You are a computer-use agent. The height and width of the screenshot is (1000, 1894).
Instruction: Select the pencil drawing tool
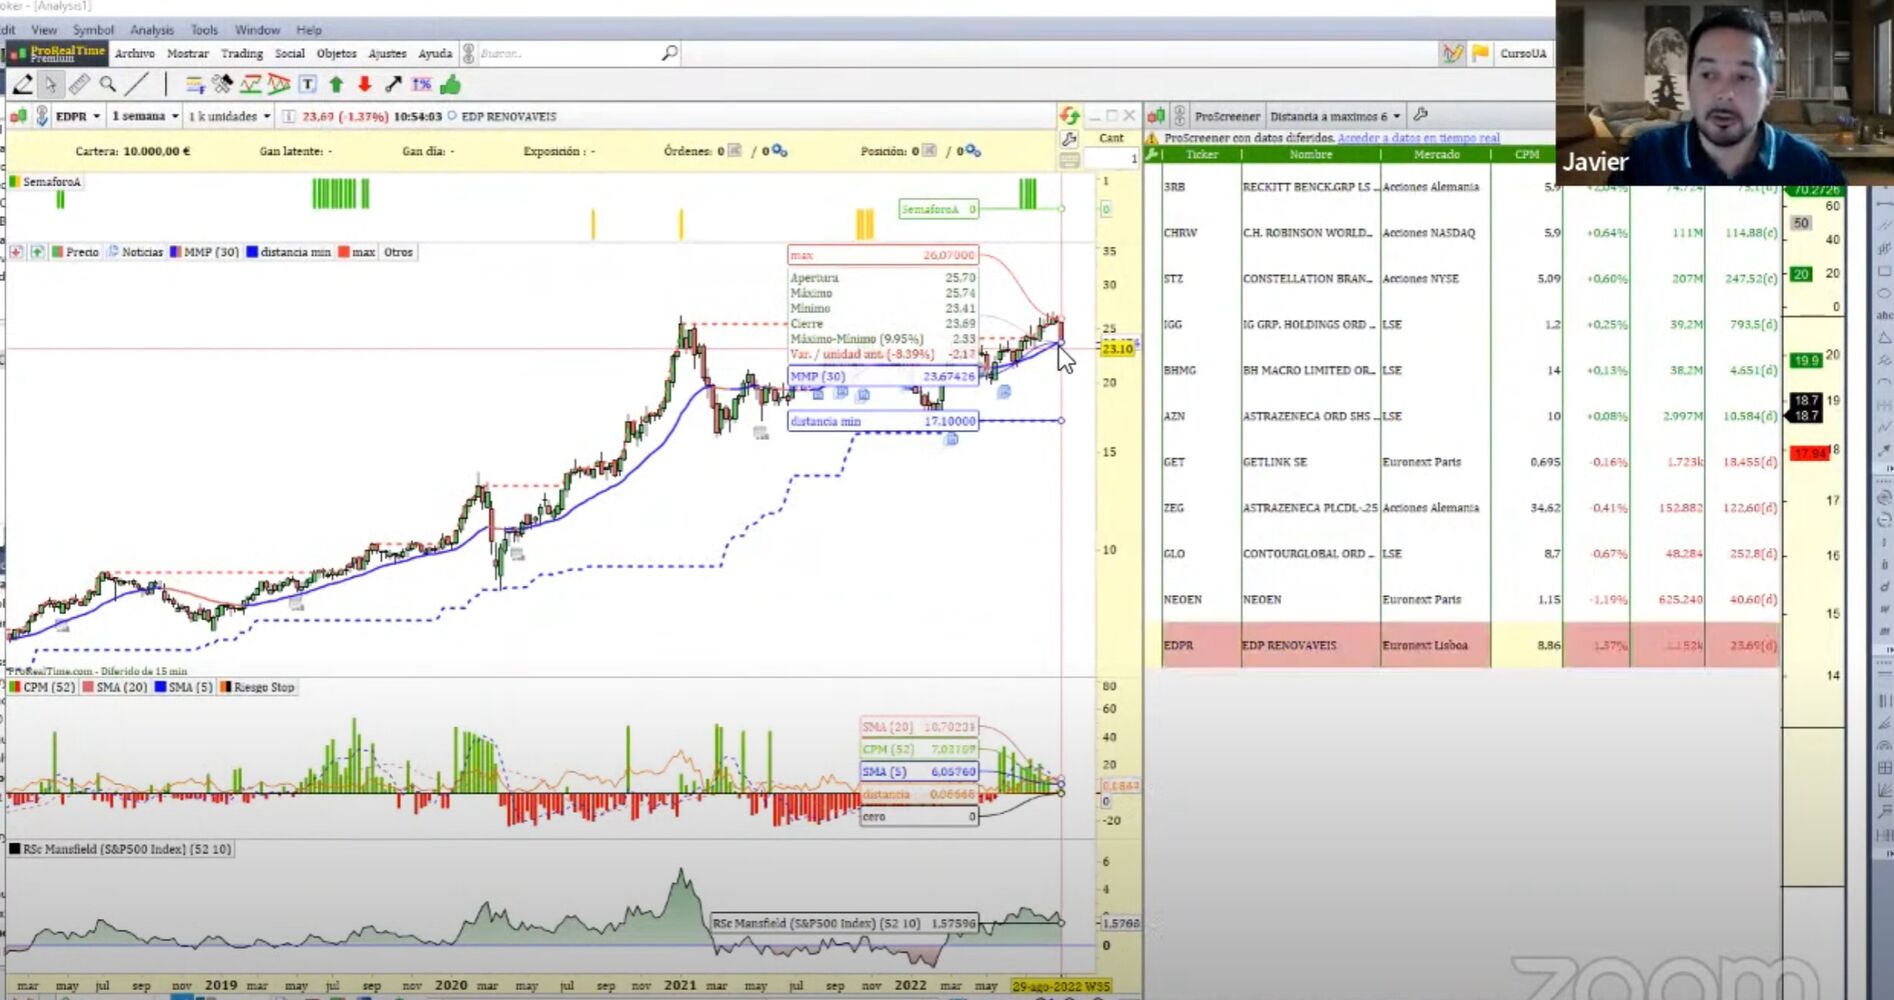(x=22, y=85)
